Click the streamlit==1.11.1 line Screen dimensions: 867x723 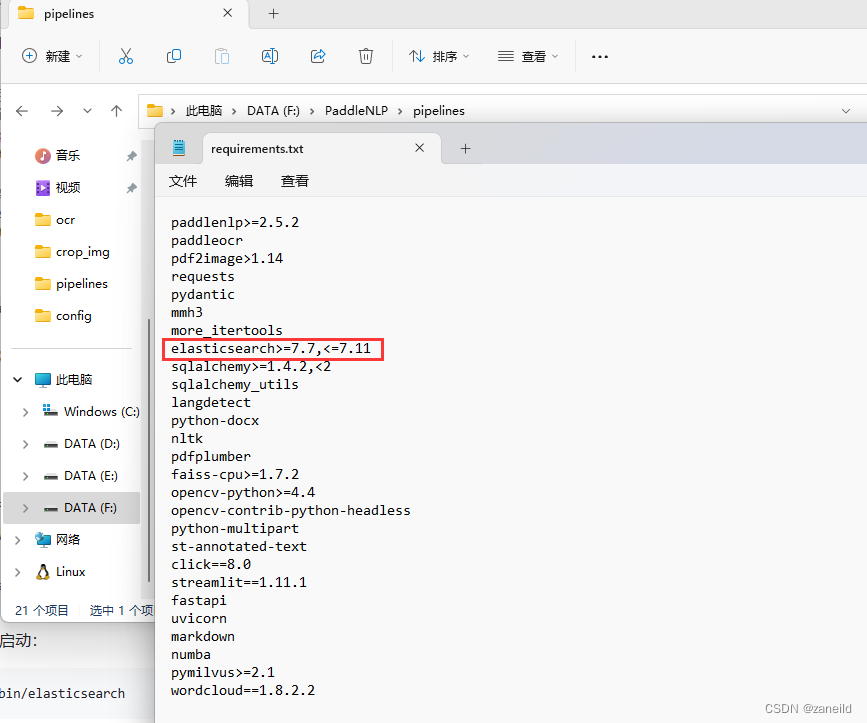(x=239, y=583)
